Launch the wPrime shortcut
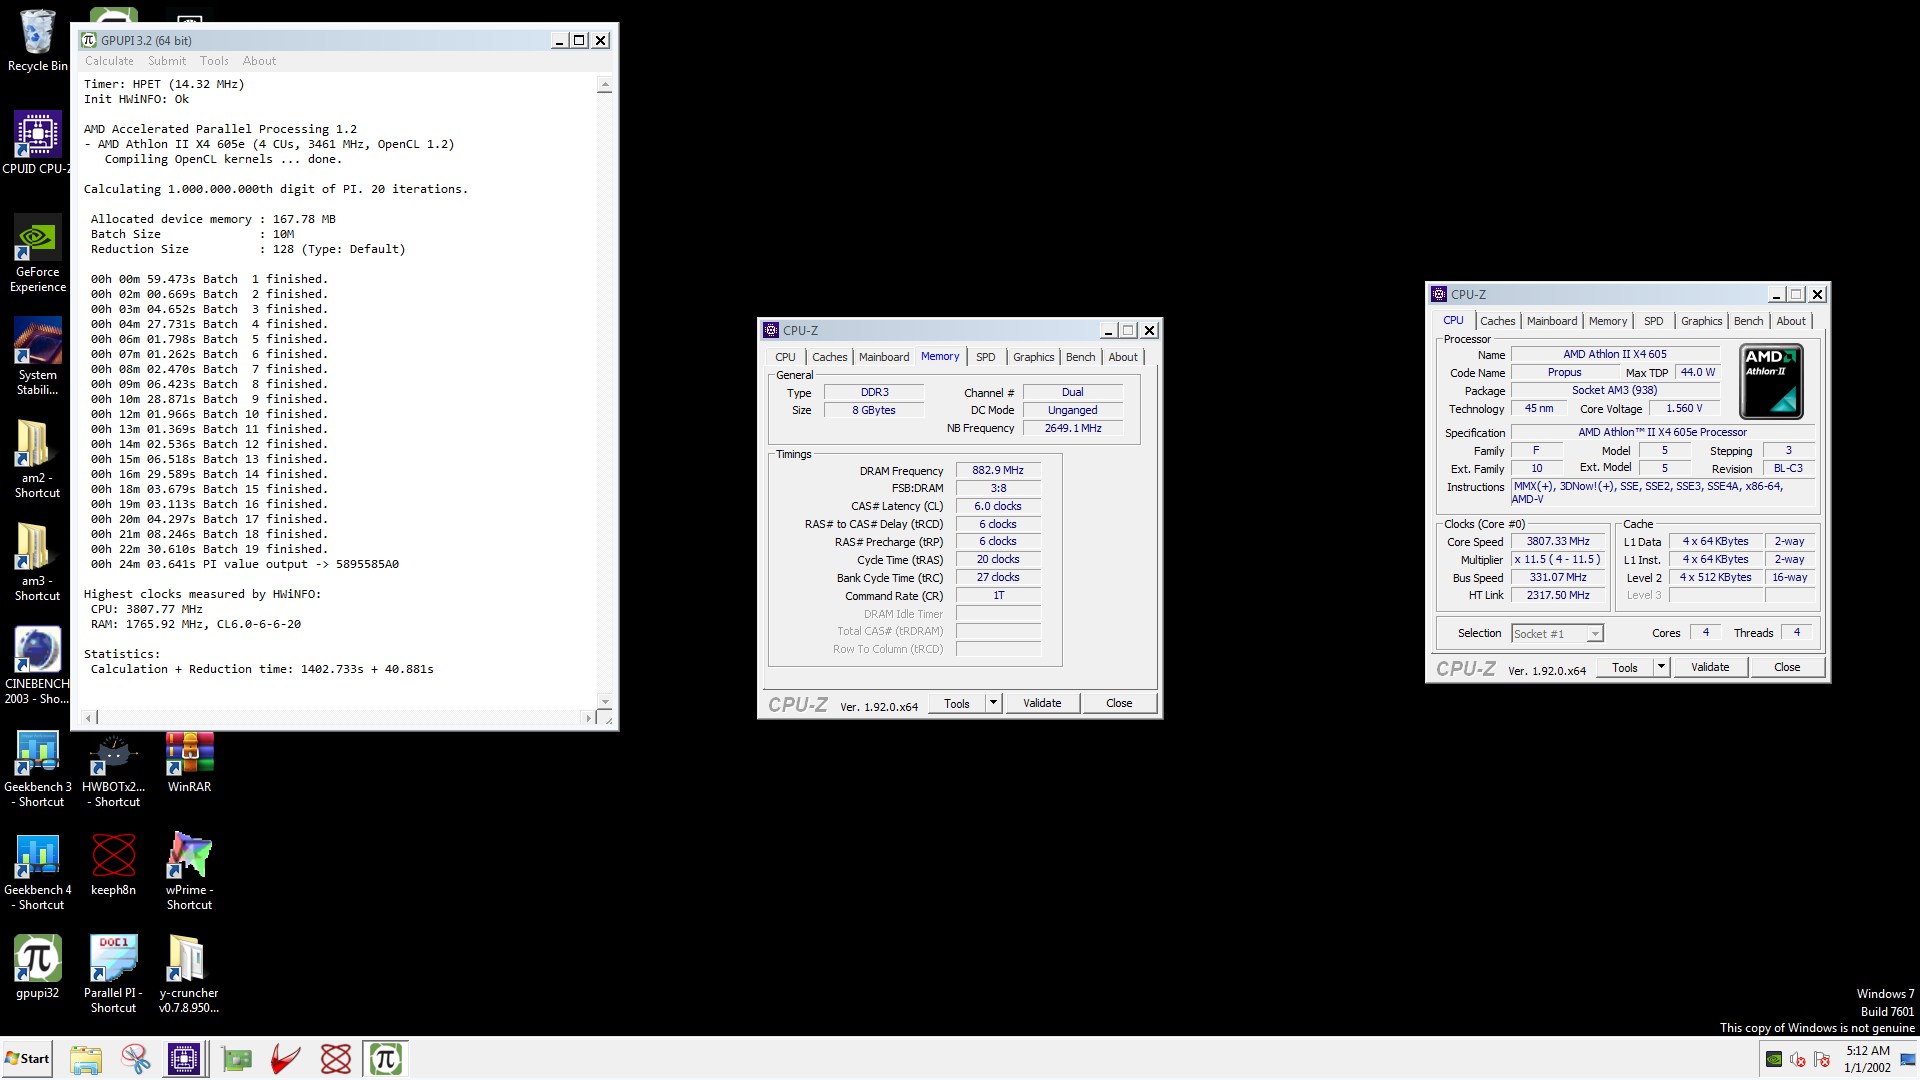 (189, 872)
